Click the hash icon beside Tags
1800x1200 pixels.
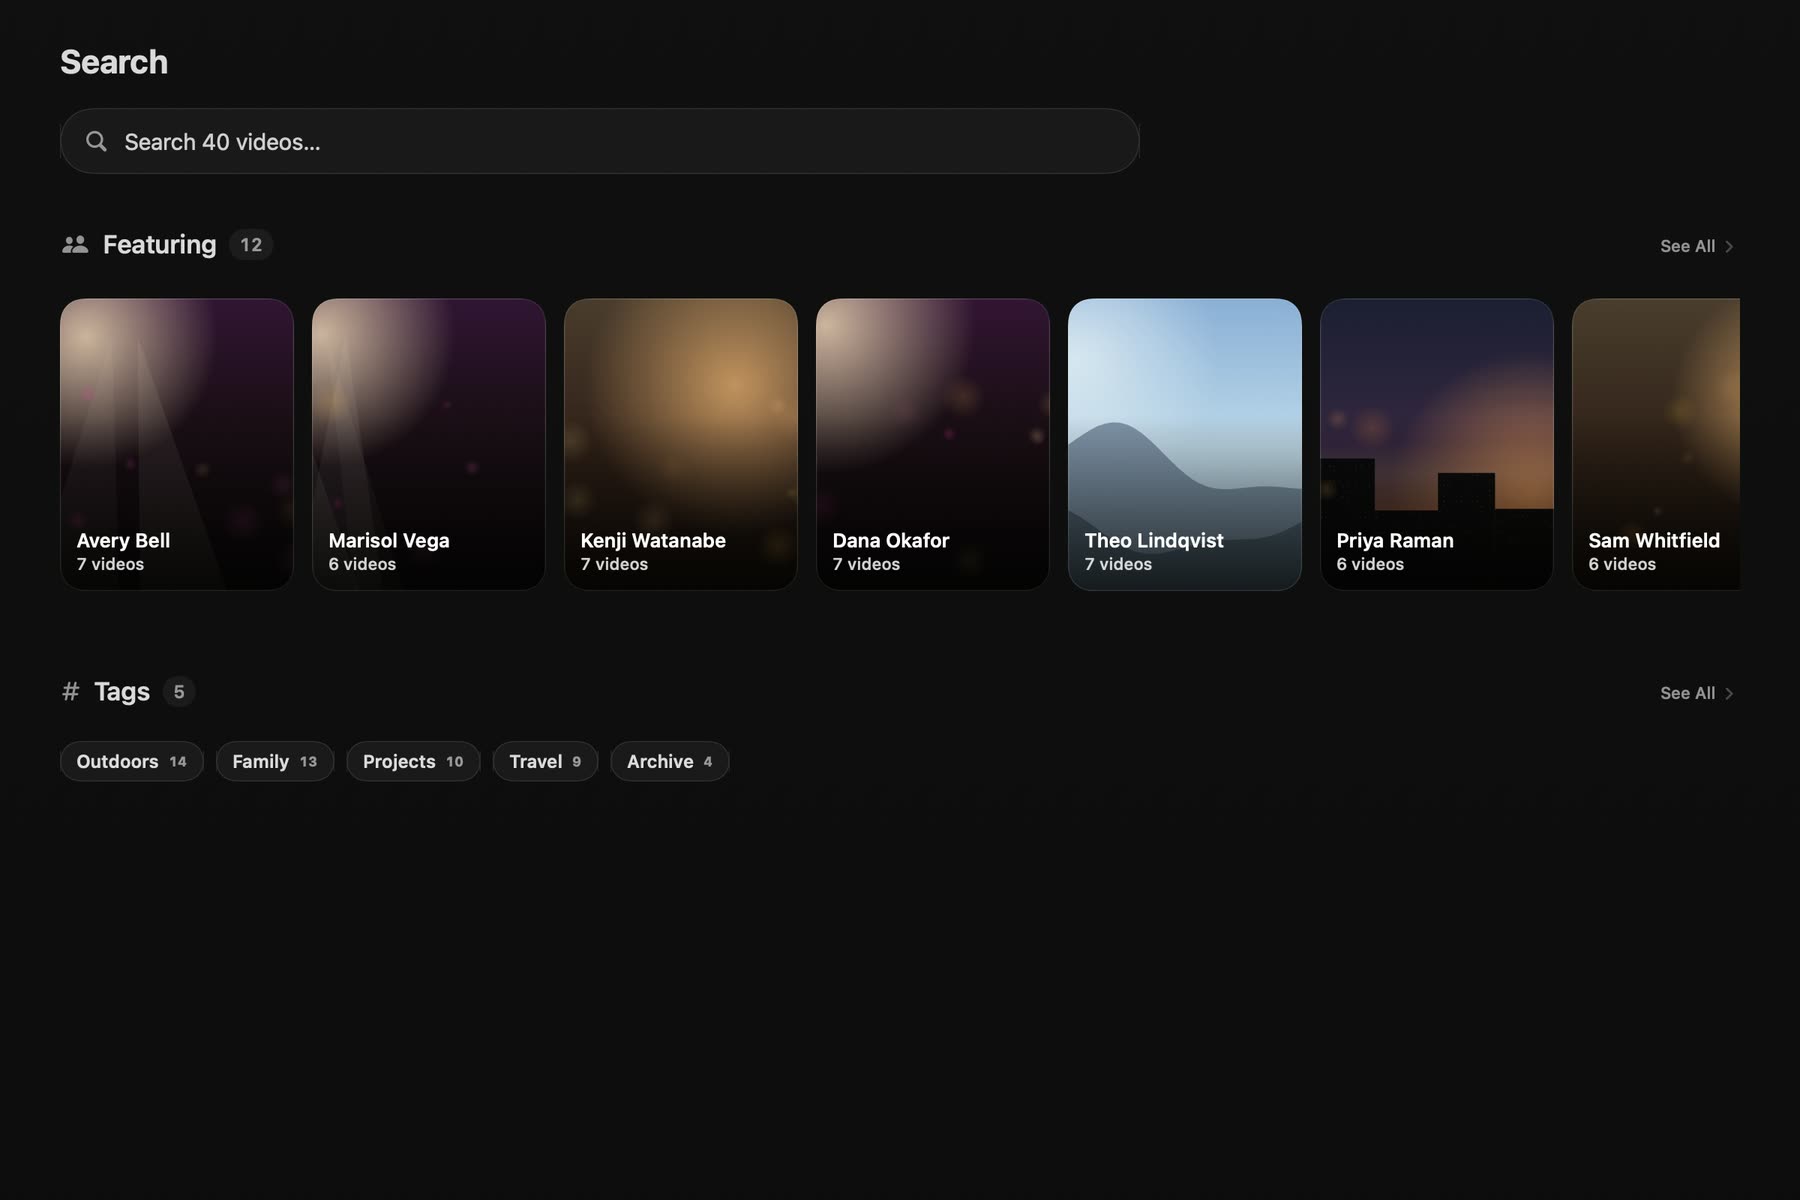click(70, 691)
